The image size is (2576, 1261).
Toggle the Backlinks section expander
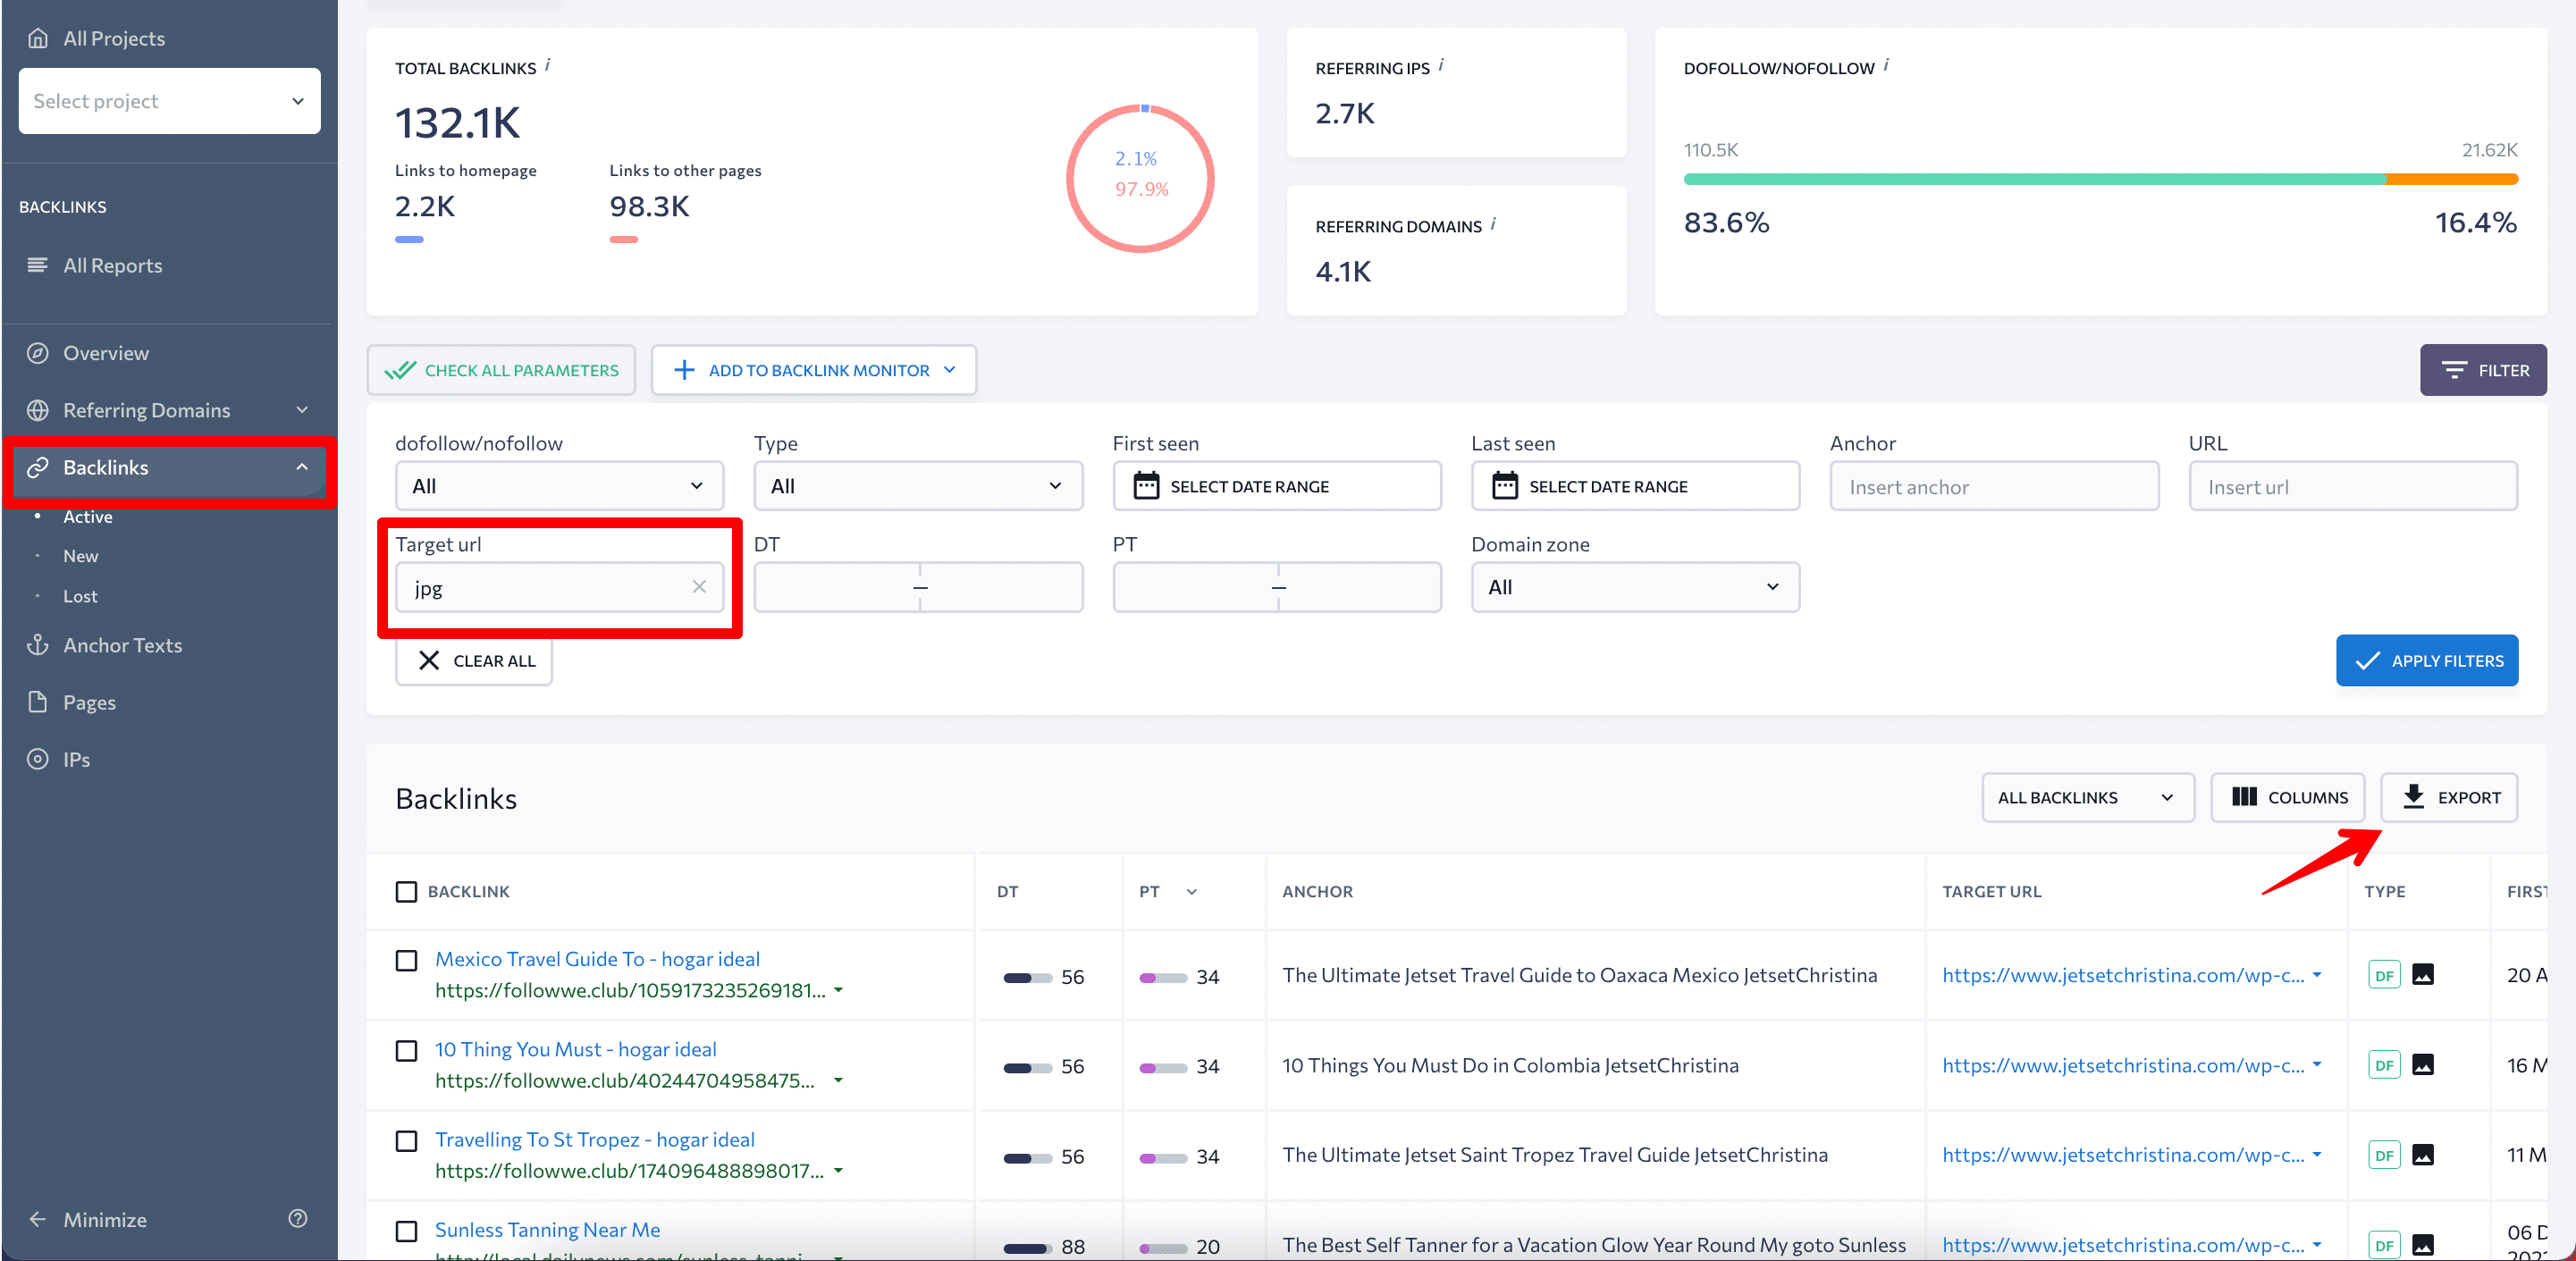tap(300, 467)
